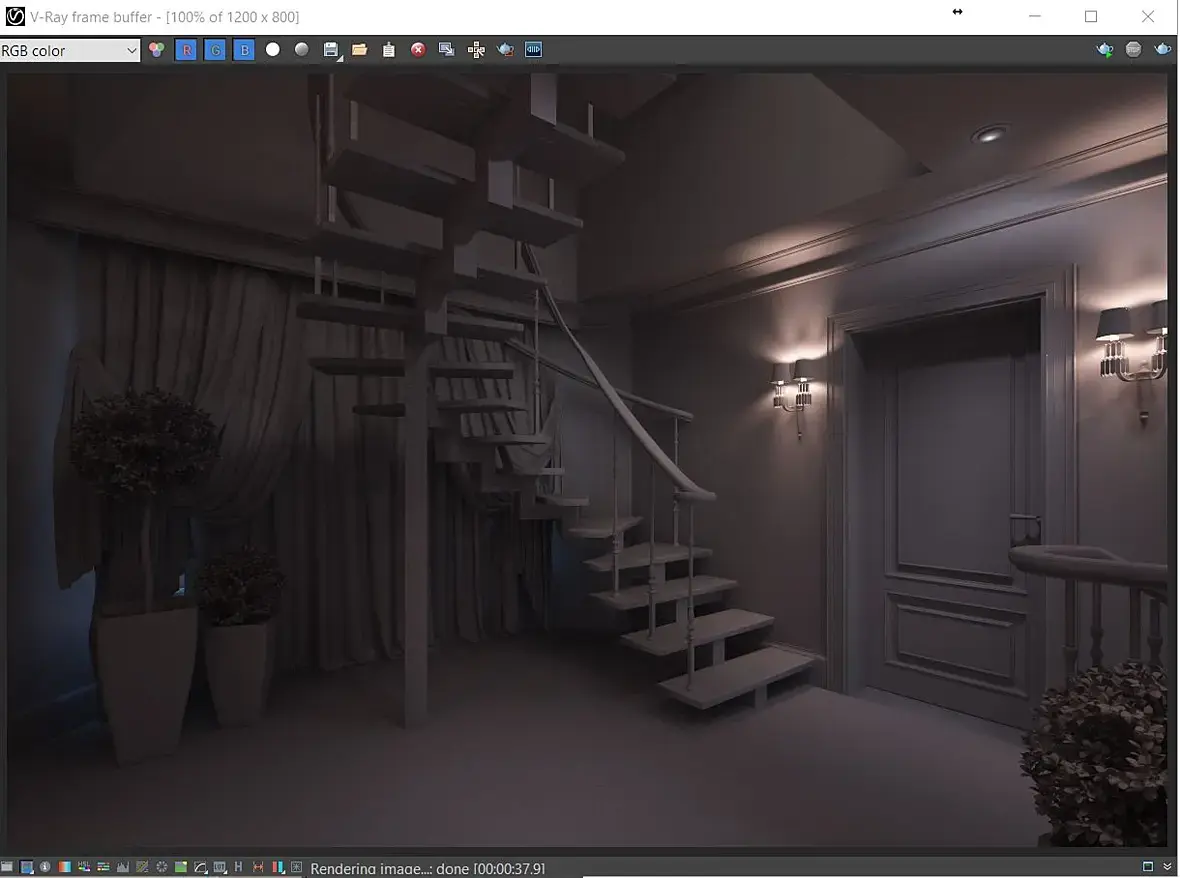
Task: Click the red X stop icon
Action: [x=418, y=50]
